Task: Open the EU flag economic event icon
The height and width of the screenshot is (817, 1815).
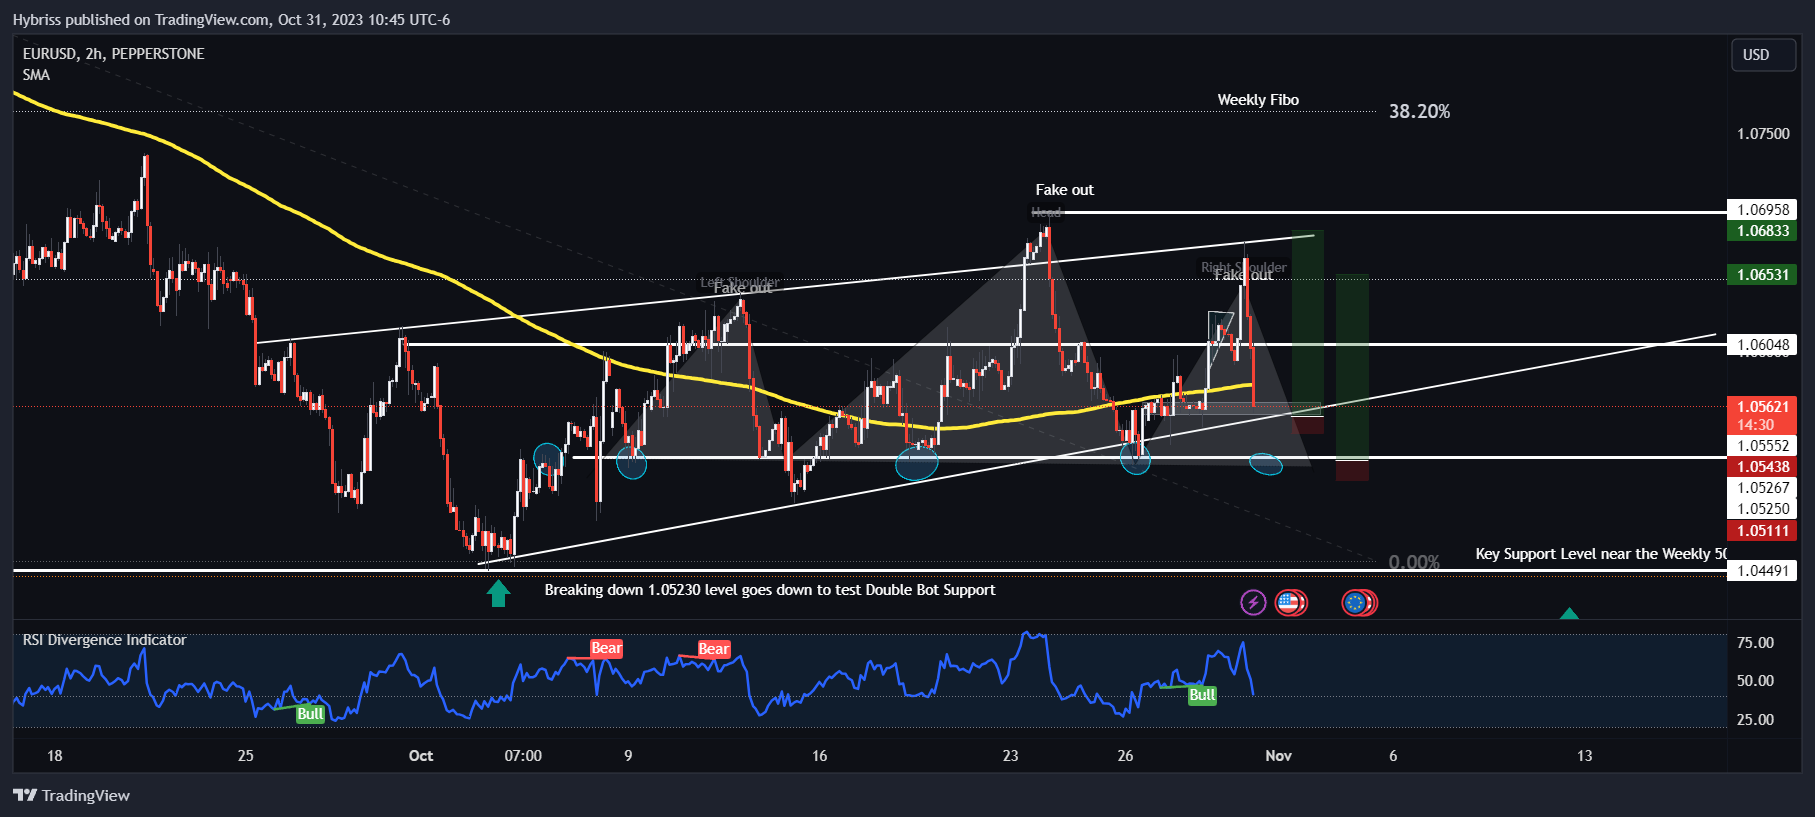Action: click(x=1356, y=602)
